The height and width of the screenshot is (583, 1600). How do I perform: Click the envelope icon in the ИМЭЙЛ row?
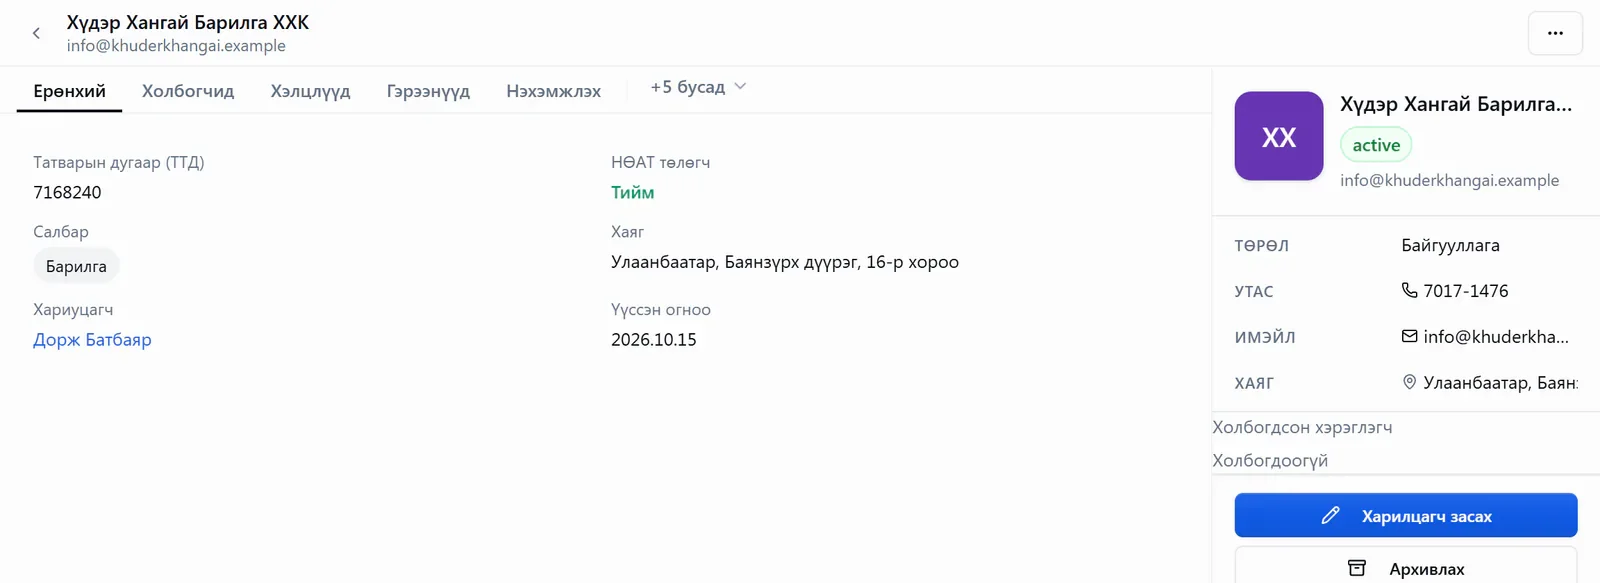pyautogui.click(x=1409, y=336)
